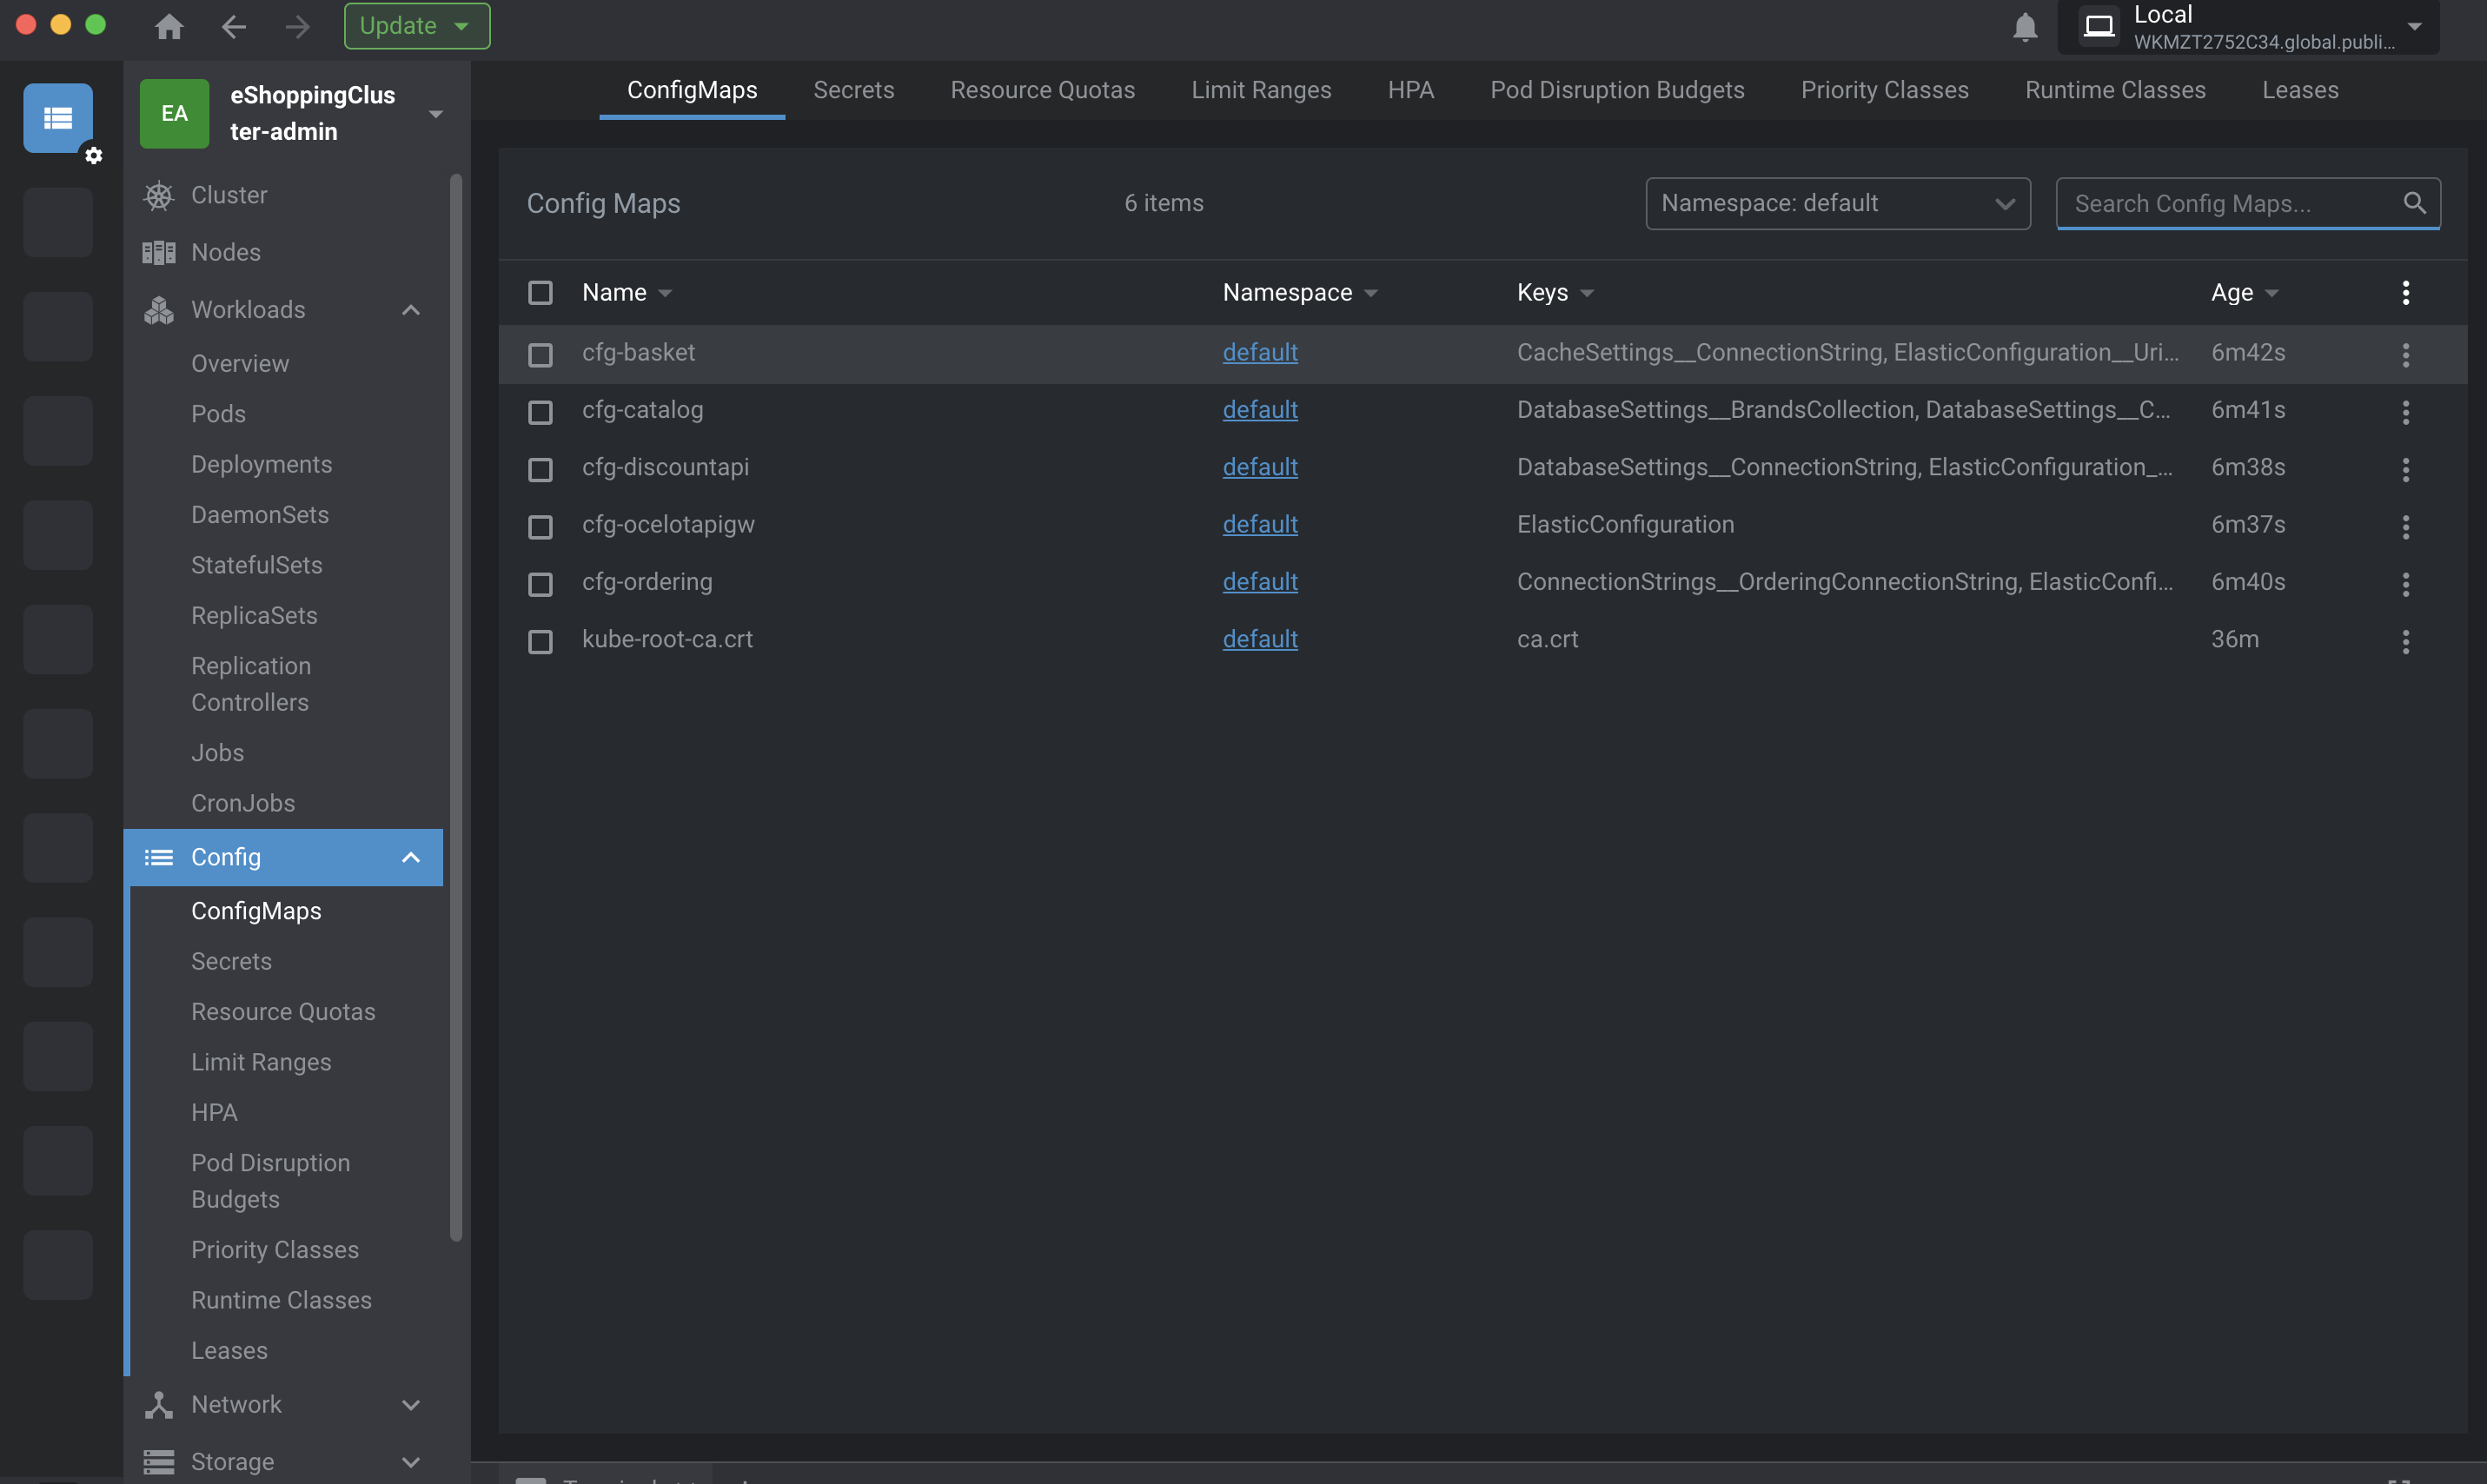Sort table by Namespace column
The height and width of the screenshot is (1484, 2487).
(1300, 292)
